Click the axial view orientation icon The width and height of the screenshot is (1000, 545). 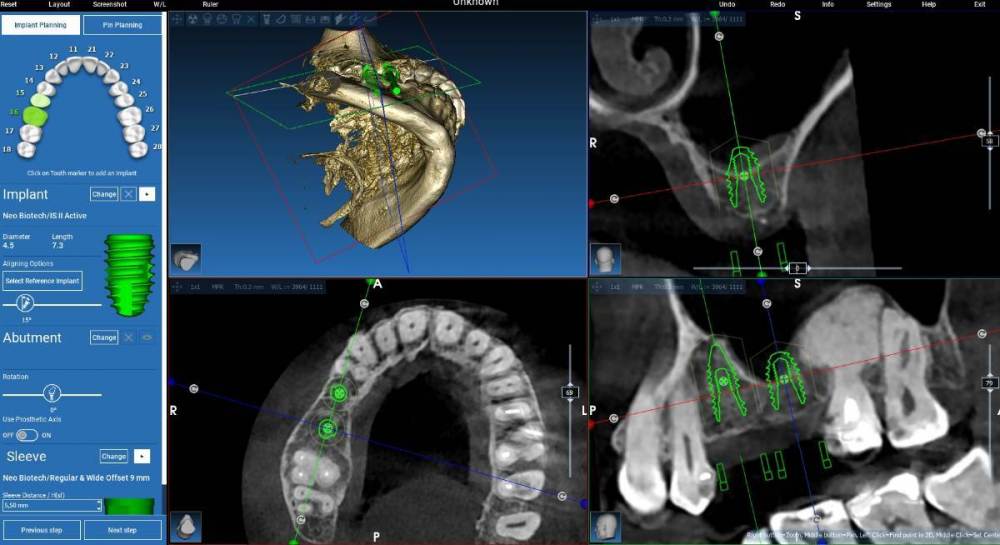(185, 526)
